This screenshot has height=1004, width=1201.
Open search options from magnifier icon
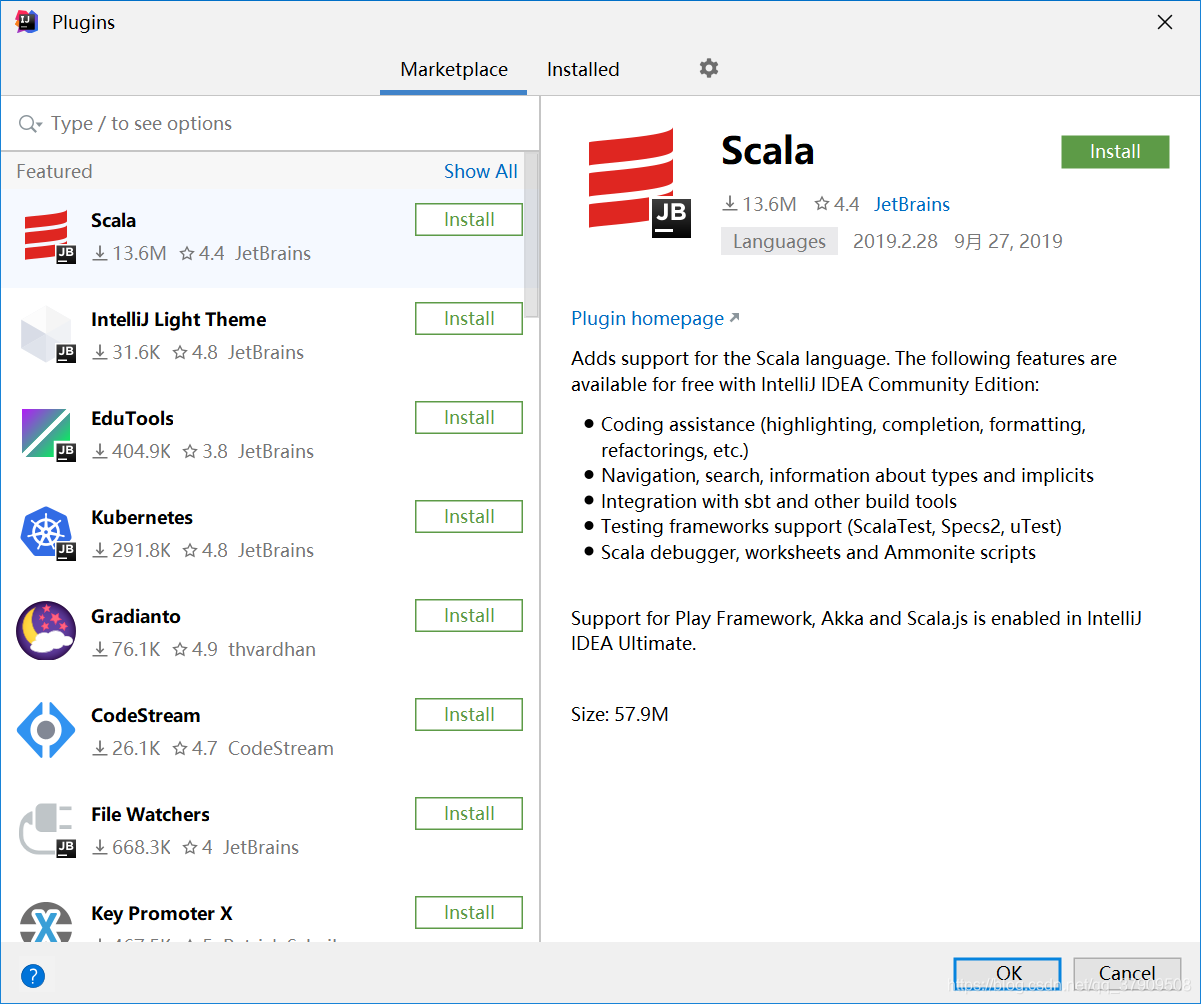tap(30, 124)
